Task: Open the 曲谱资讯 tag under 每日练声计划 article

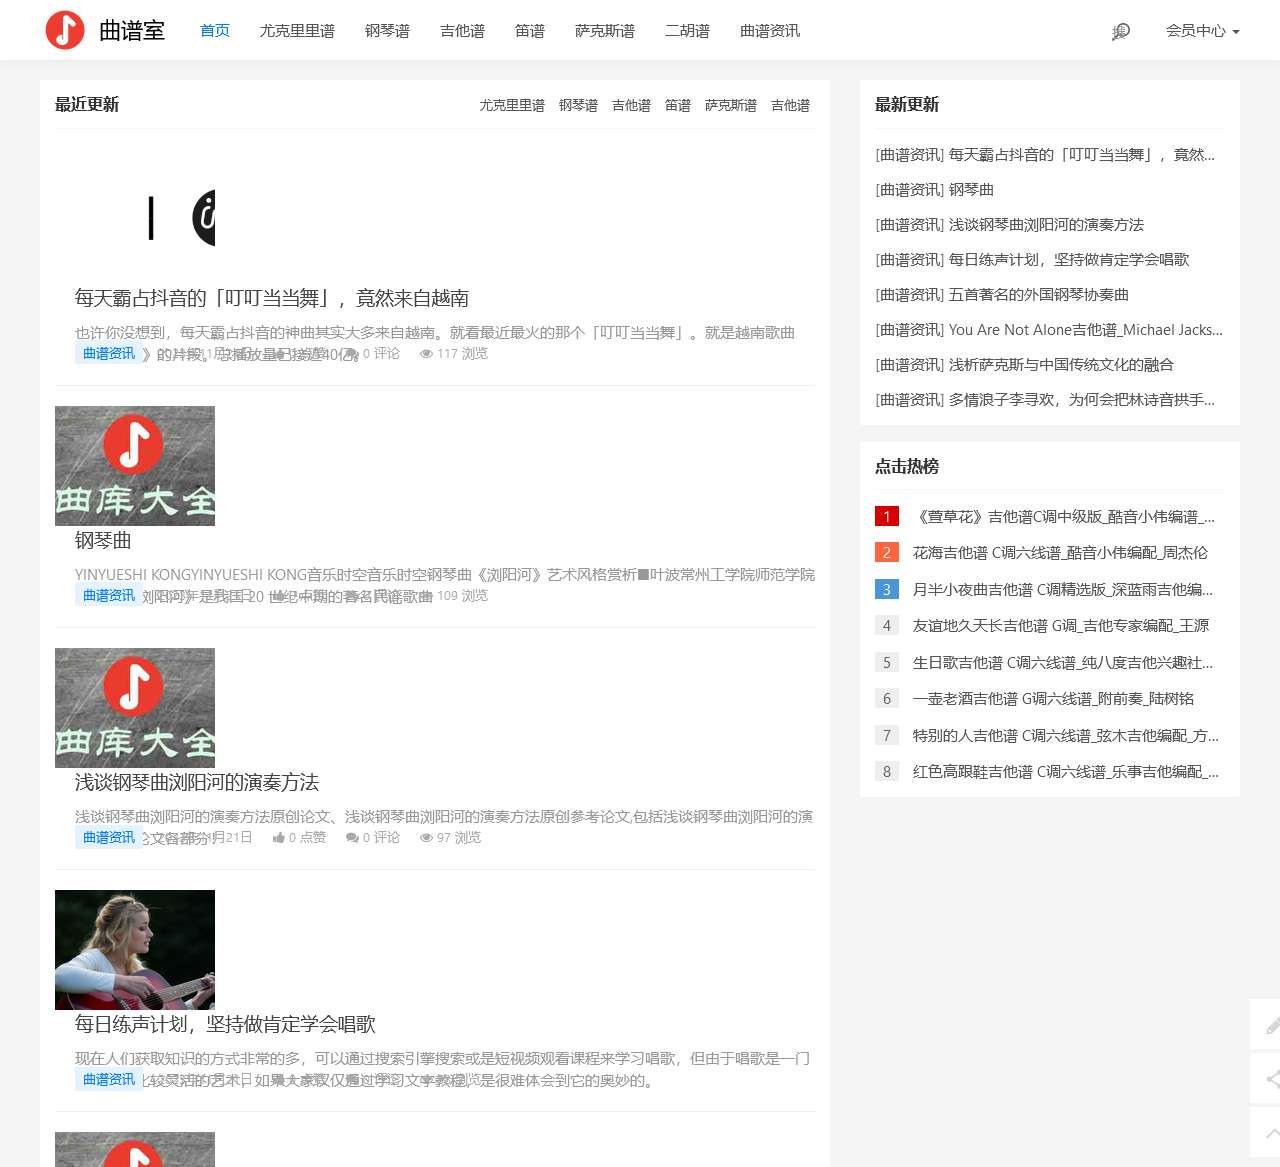Action: click(108, 1079)
